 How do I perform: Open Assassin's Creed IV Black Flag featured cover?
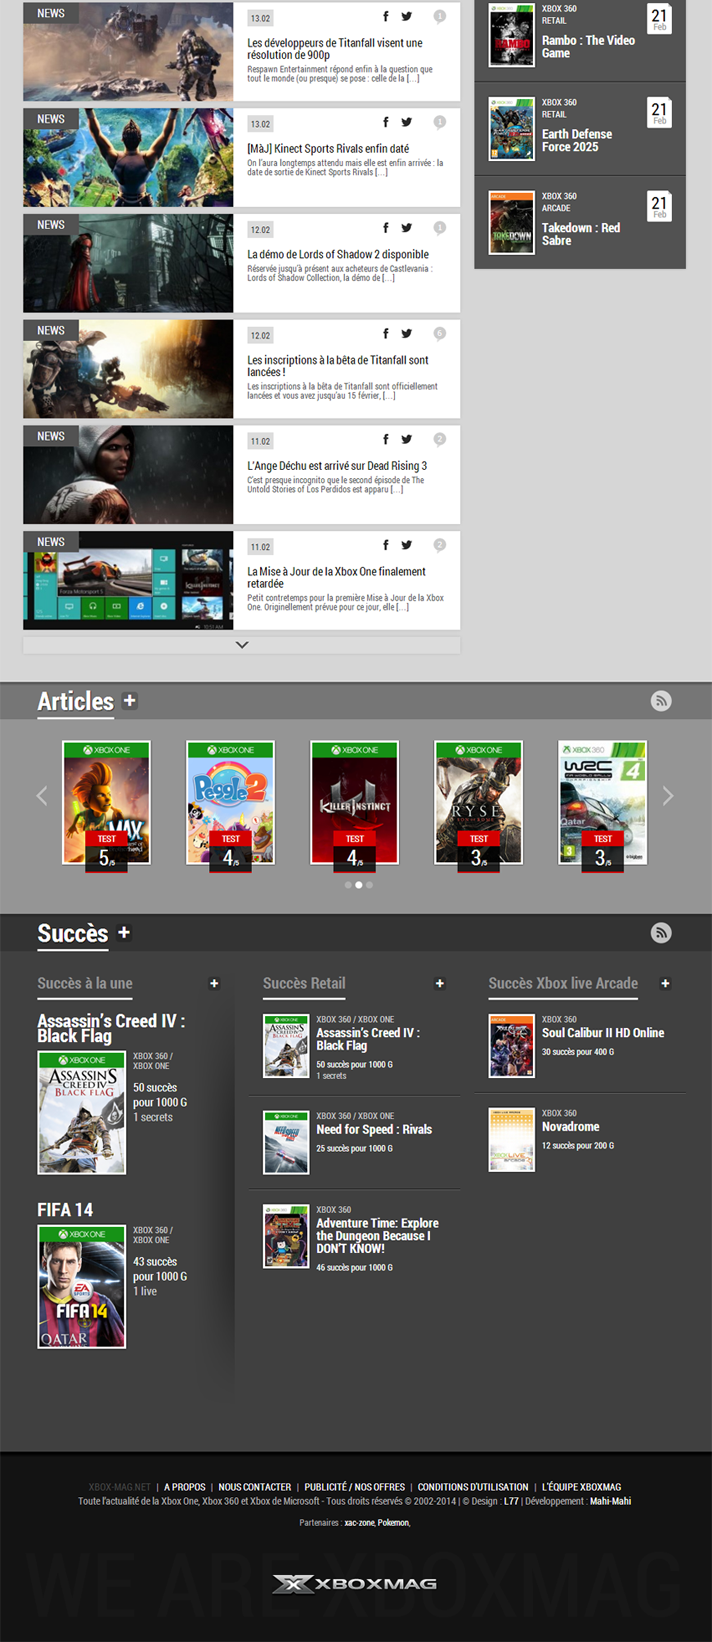click(82, 1113)
